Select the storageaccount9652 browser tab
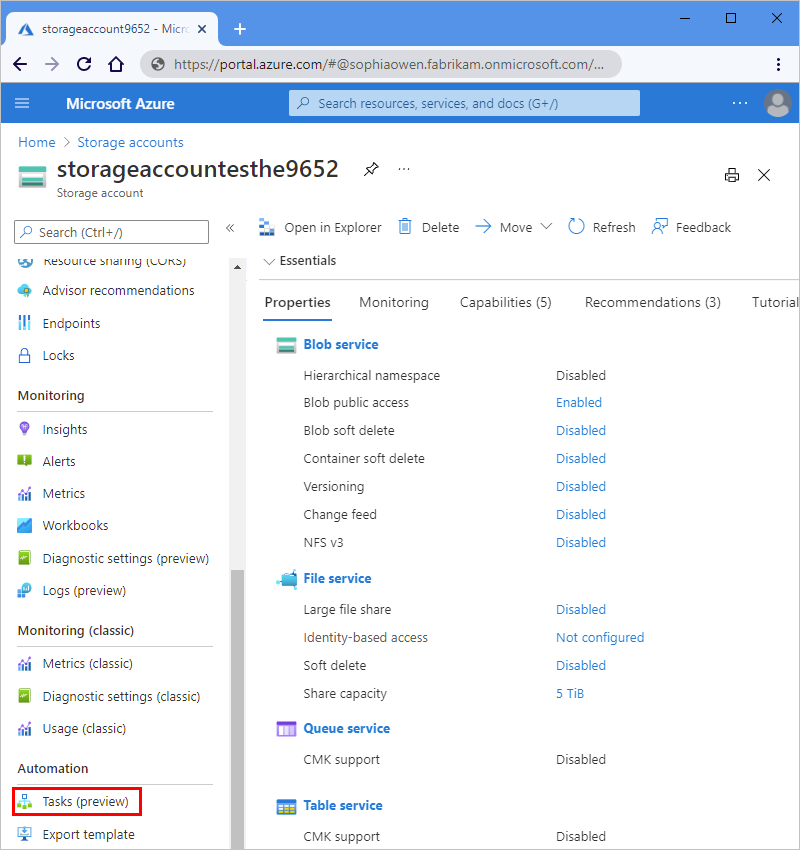The image size is (800, 850). tap(112, 29)
